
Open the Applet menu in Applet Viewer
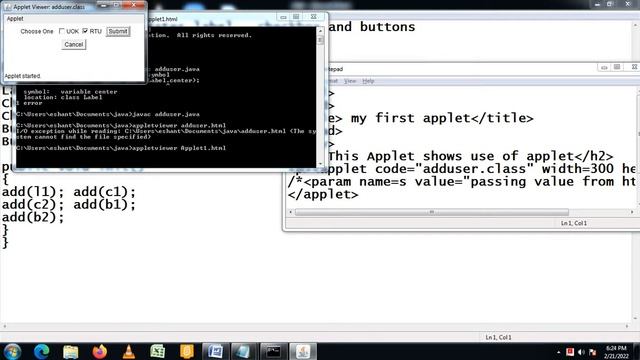click(15, 19)
